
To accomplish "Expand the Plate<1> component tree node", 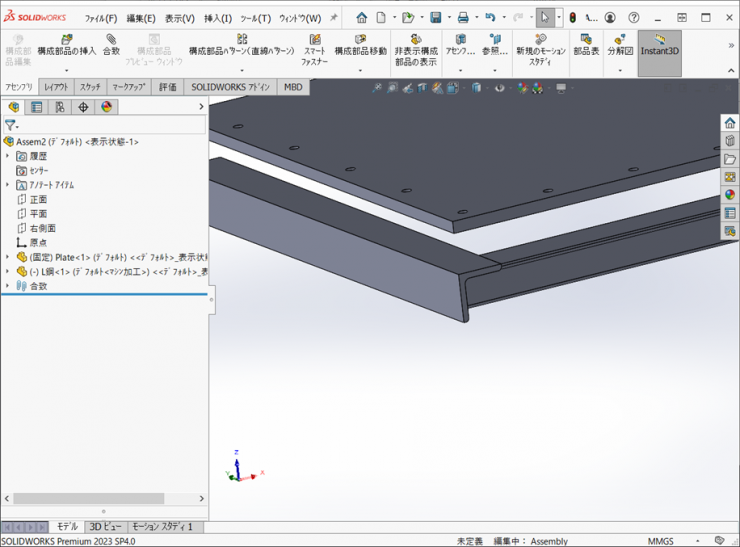I will pyautogui.click(x=8, y=257).
